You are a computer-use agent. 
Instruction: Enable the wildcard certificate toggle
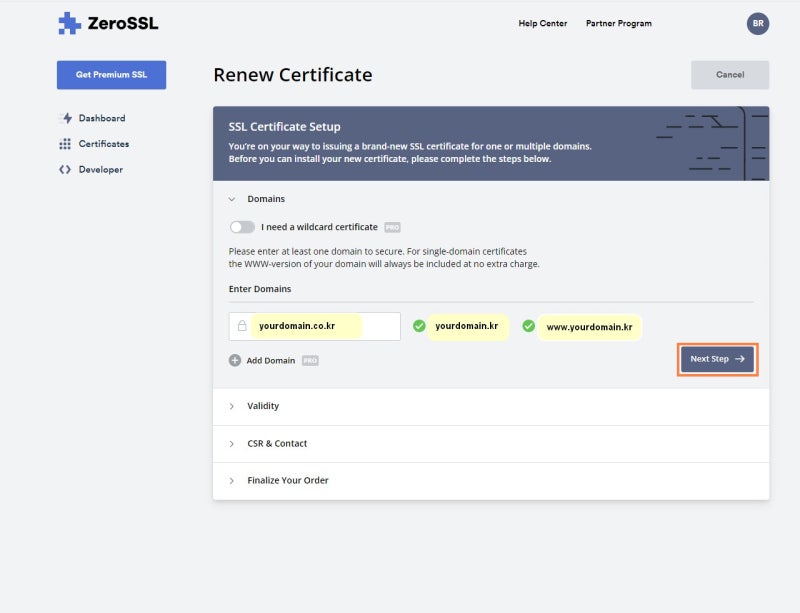[242, 227]
